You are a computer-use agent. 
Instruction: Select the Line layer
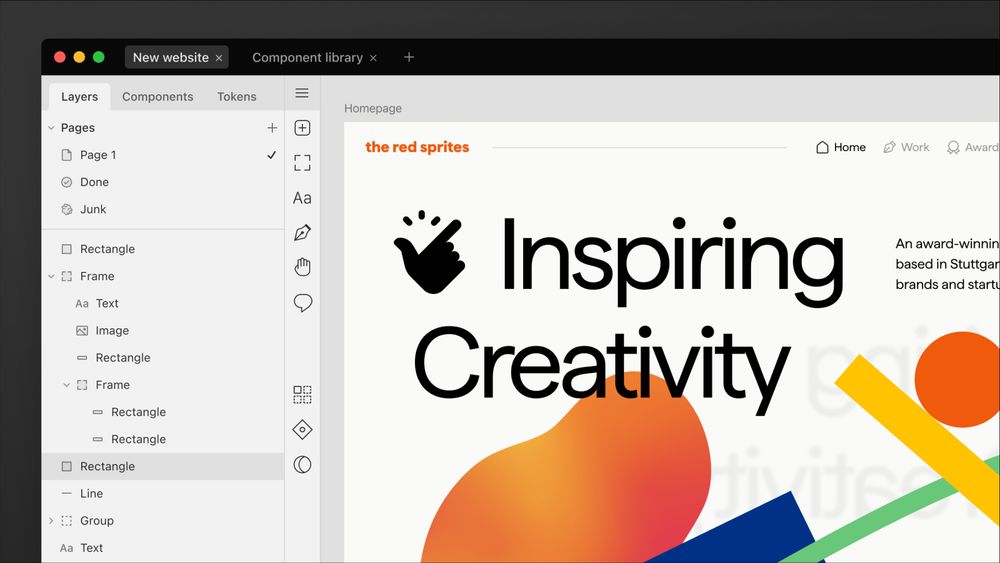(x=163, y=494)
